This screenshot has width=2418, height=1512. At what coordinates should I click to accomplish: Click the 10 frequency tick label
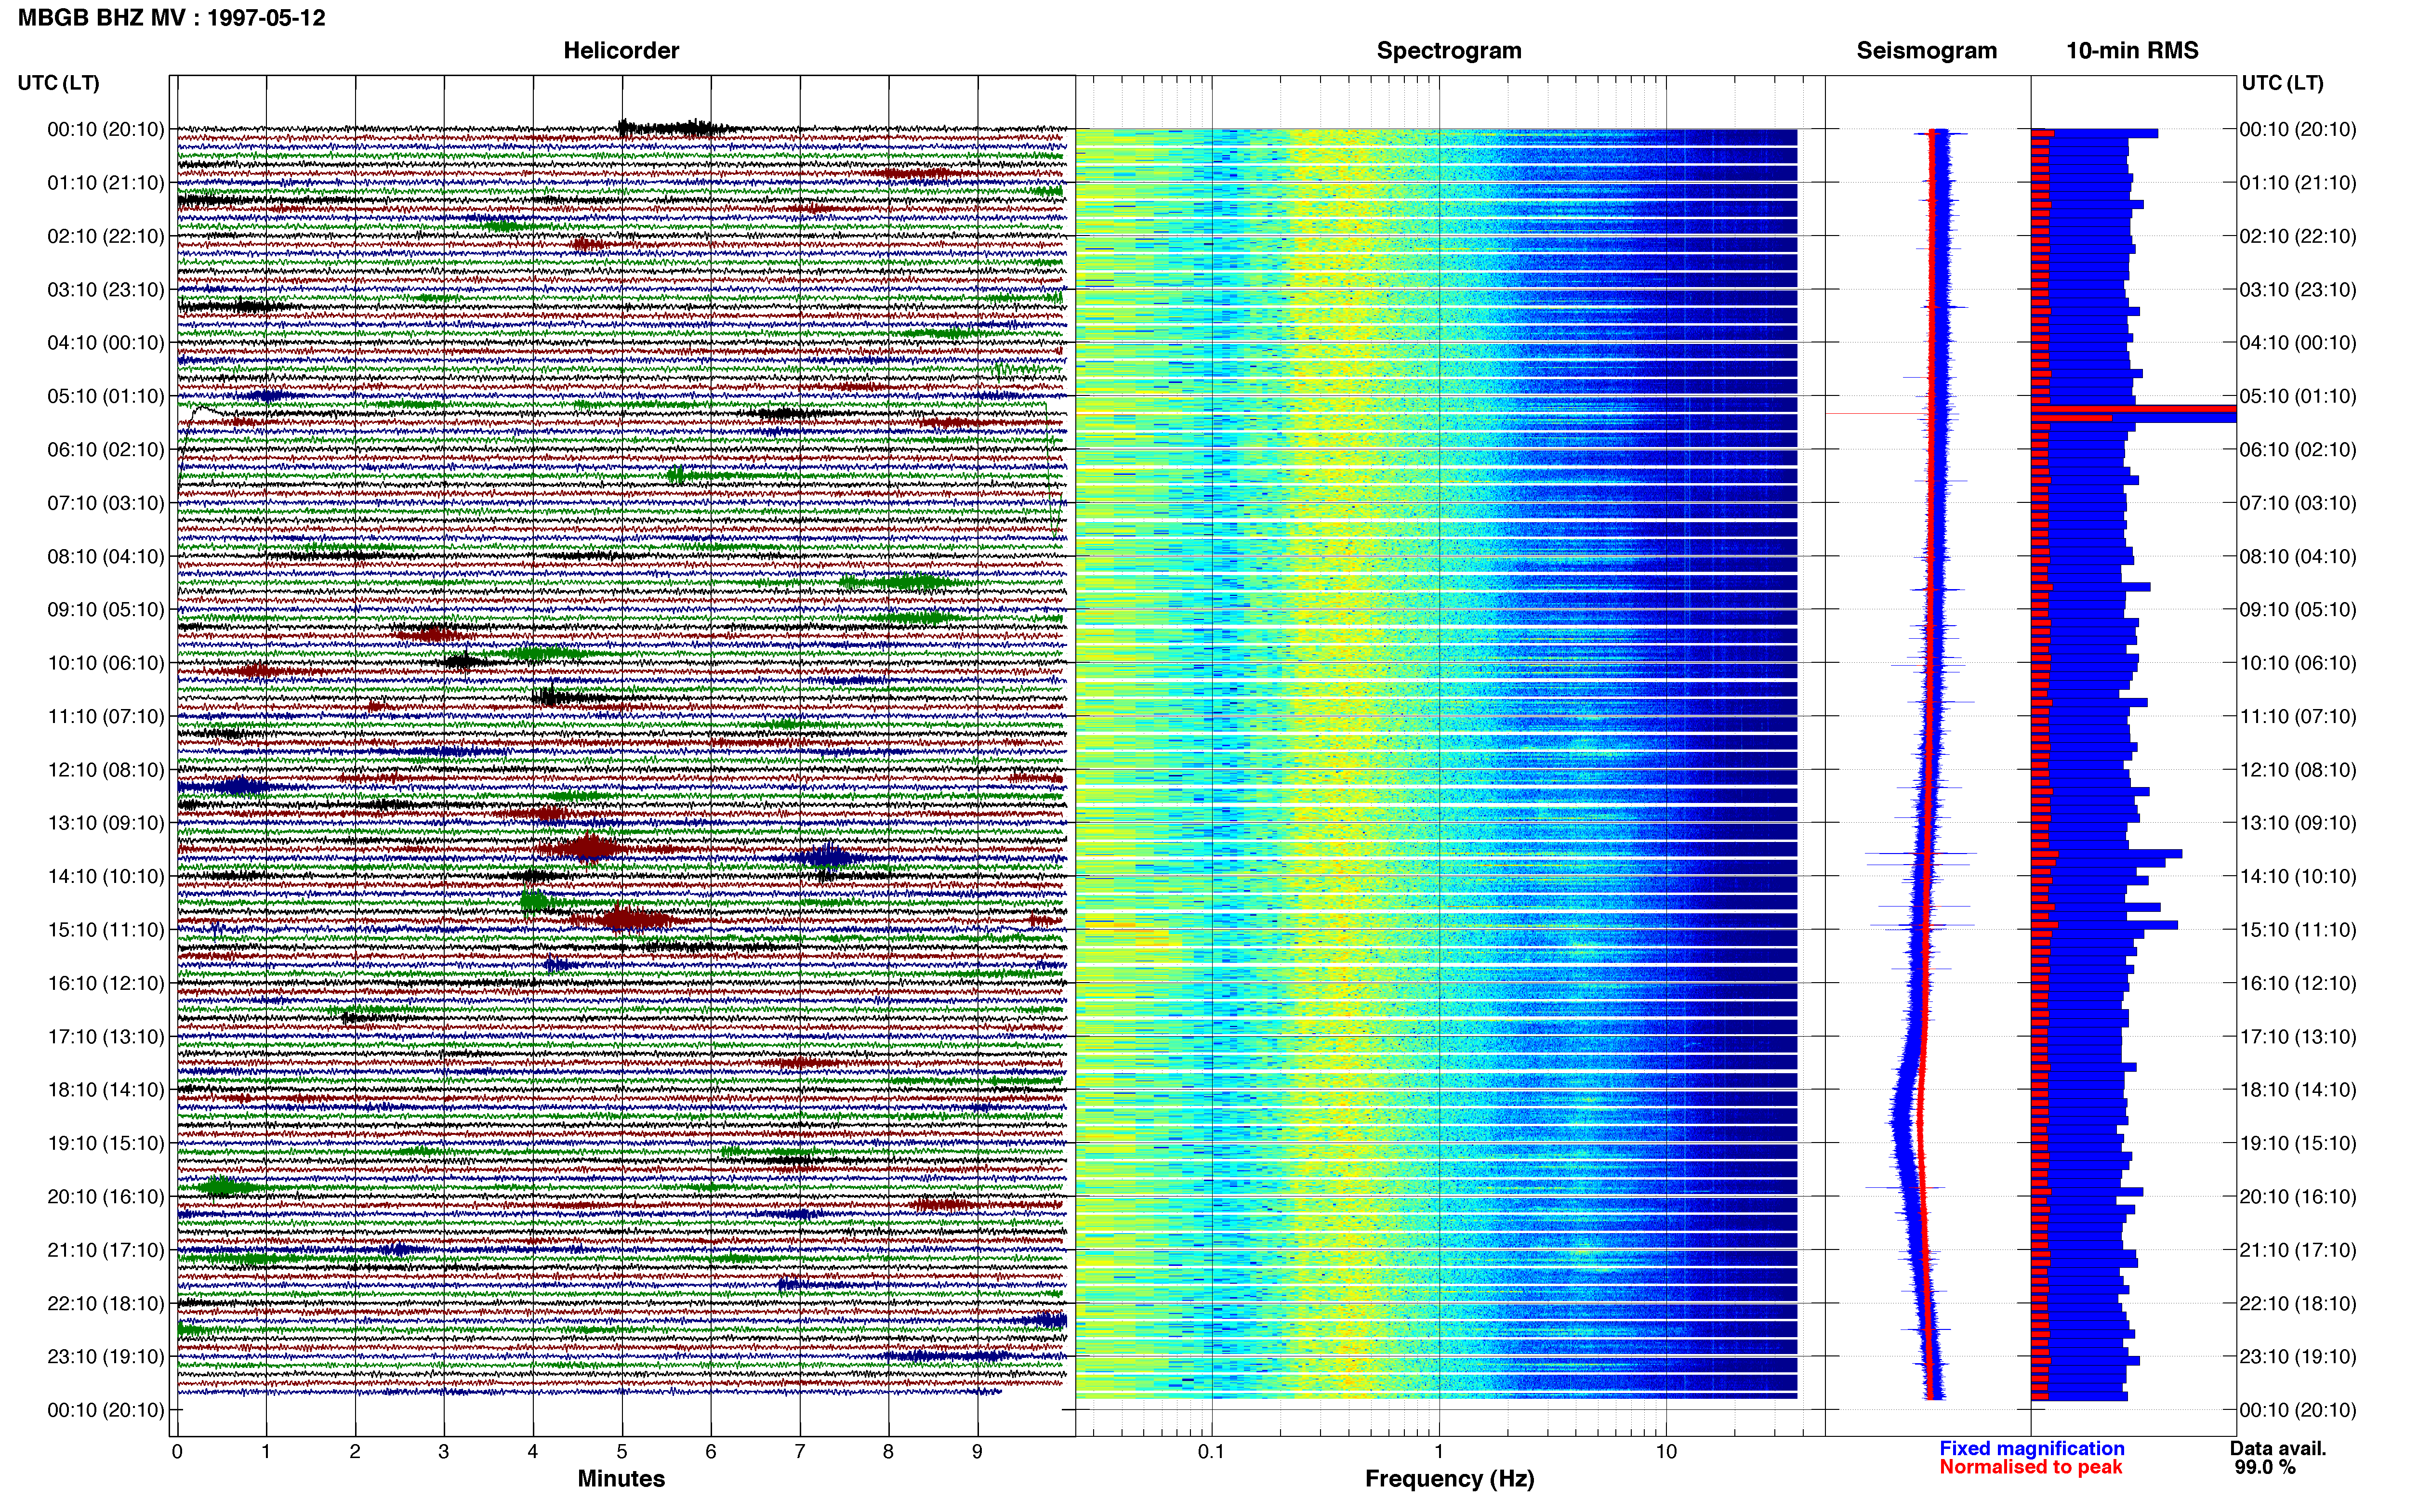(x=1665, y=1451)
